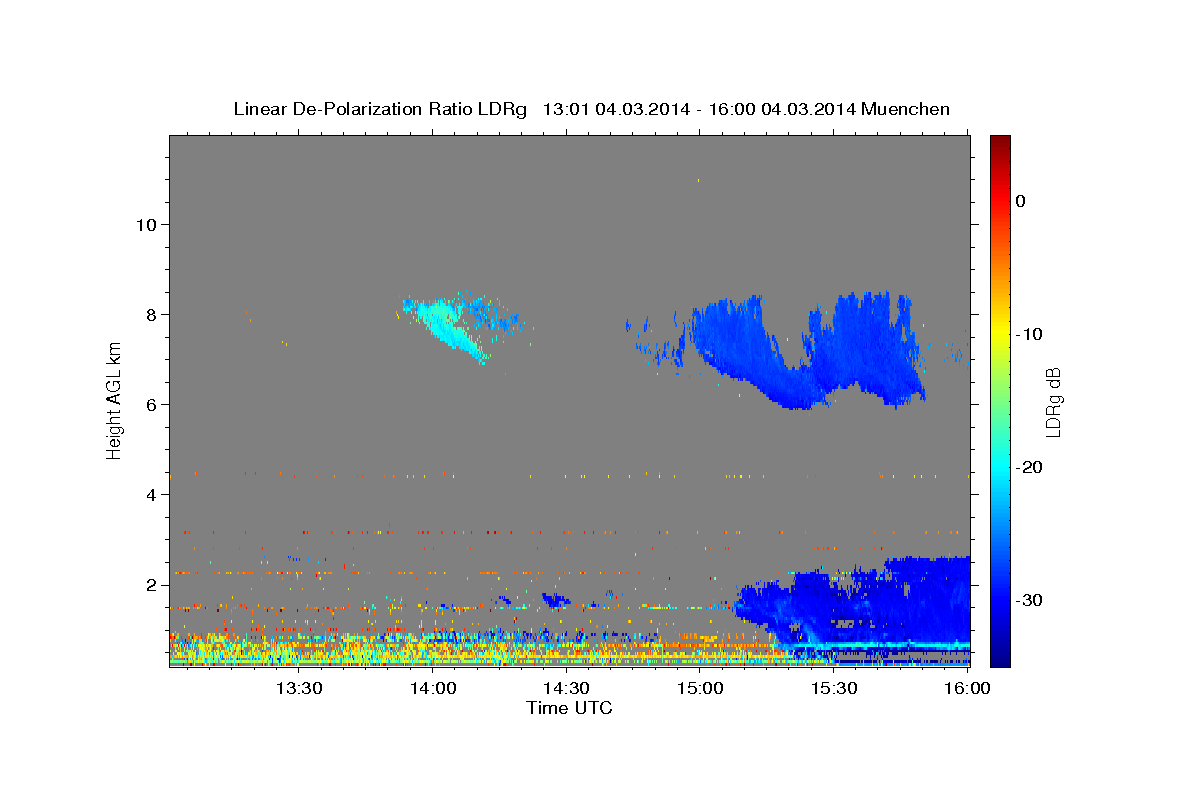Click the height tick label 2
Viewport: 1200px width, 800px height.
(150, 584)
